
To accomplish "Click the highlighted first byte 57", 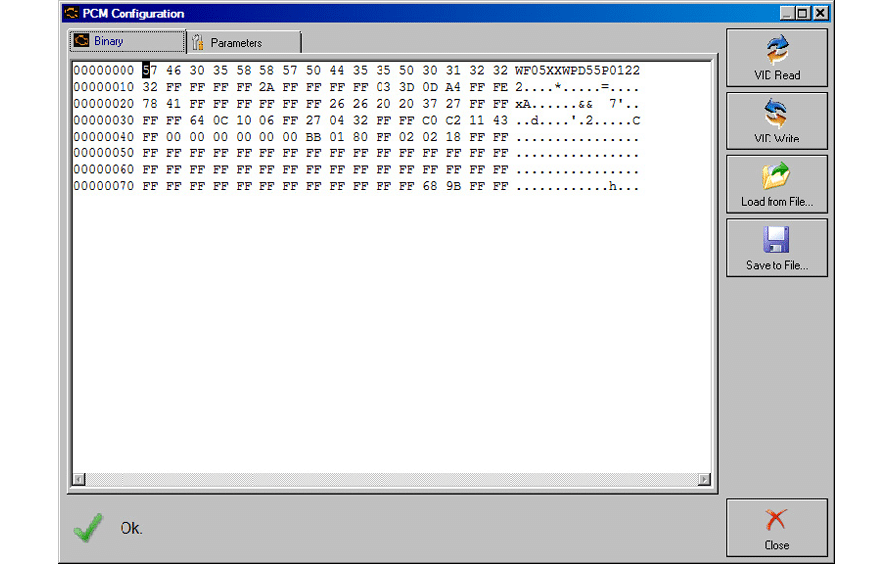I will pyautogui.click(x=150, y=71).
